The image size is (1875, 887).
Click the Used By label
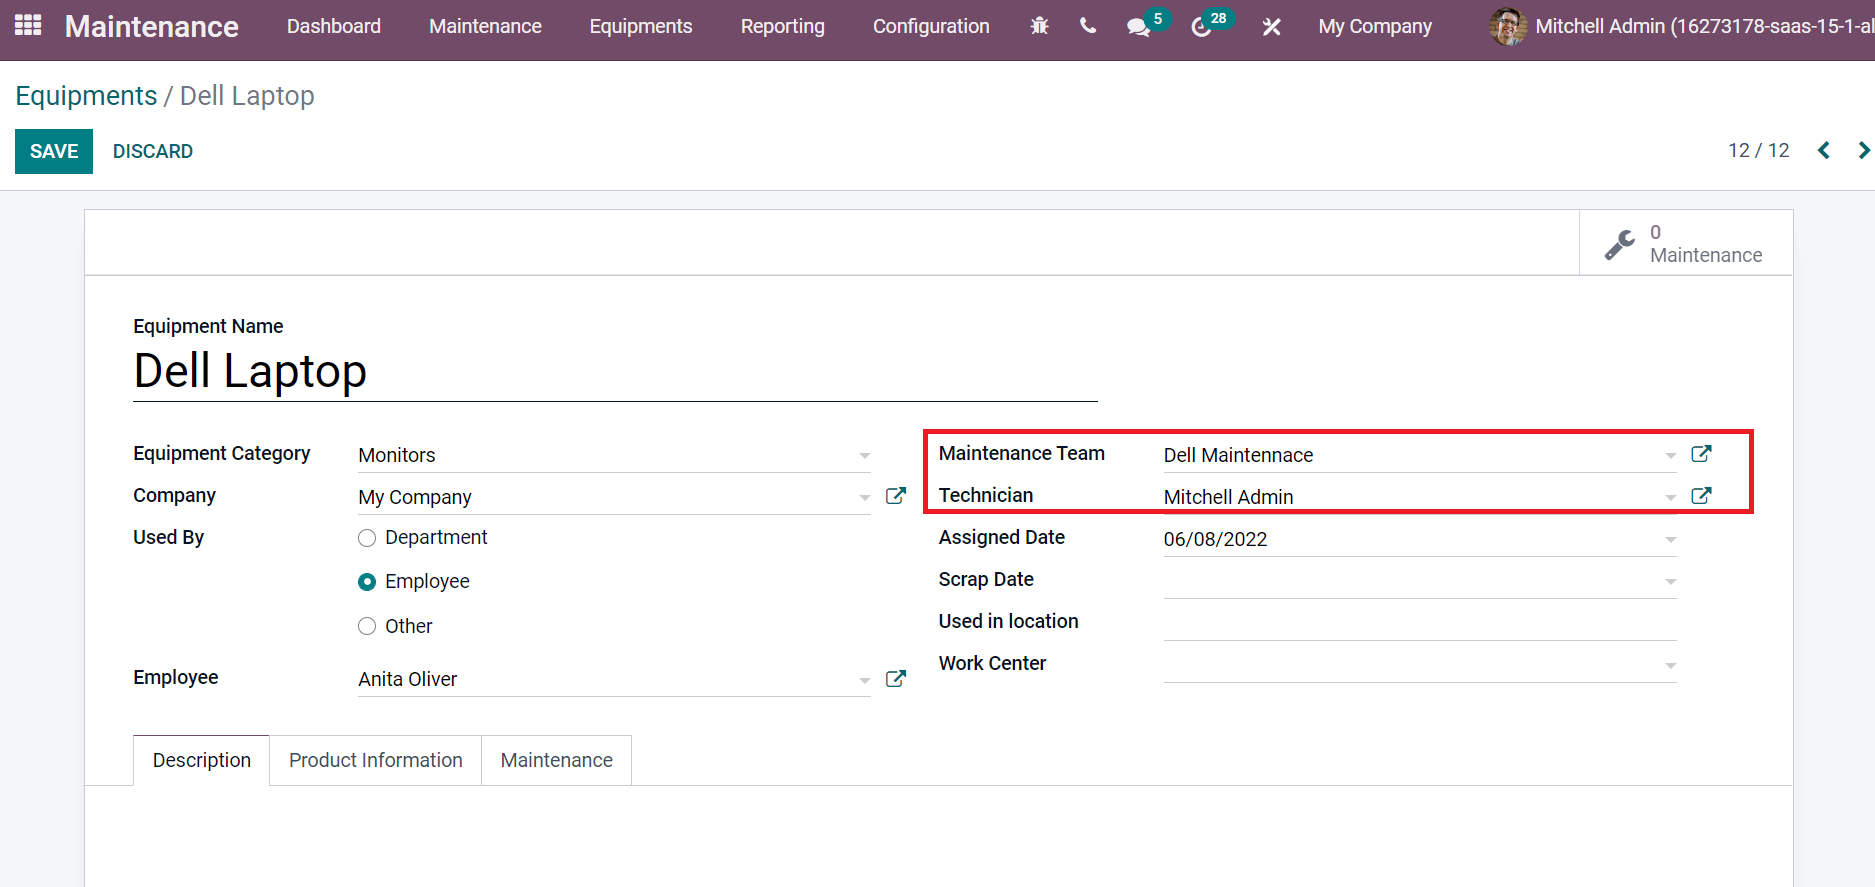click(168, 537)
